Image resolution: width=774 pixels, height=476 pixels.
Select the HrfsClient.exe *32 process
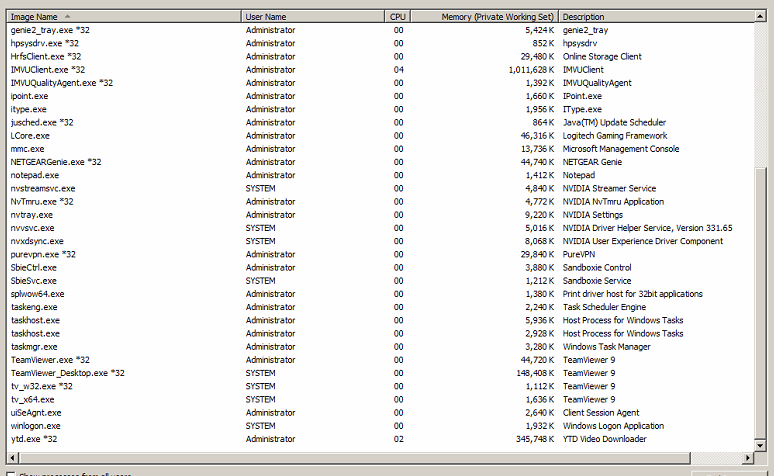point(380,57)
